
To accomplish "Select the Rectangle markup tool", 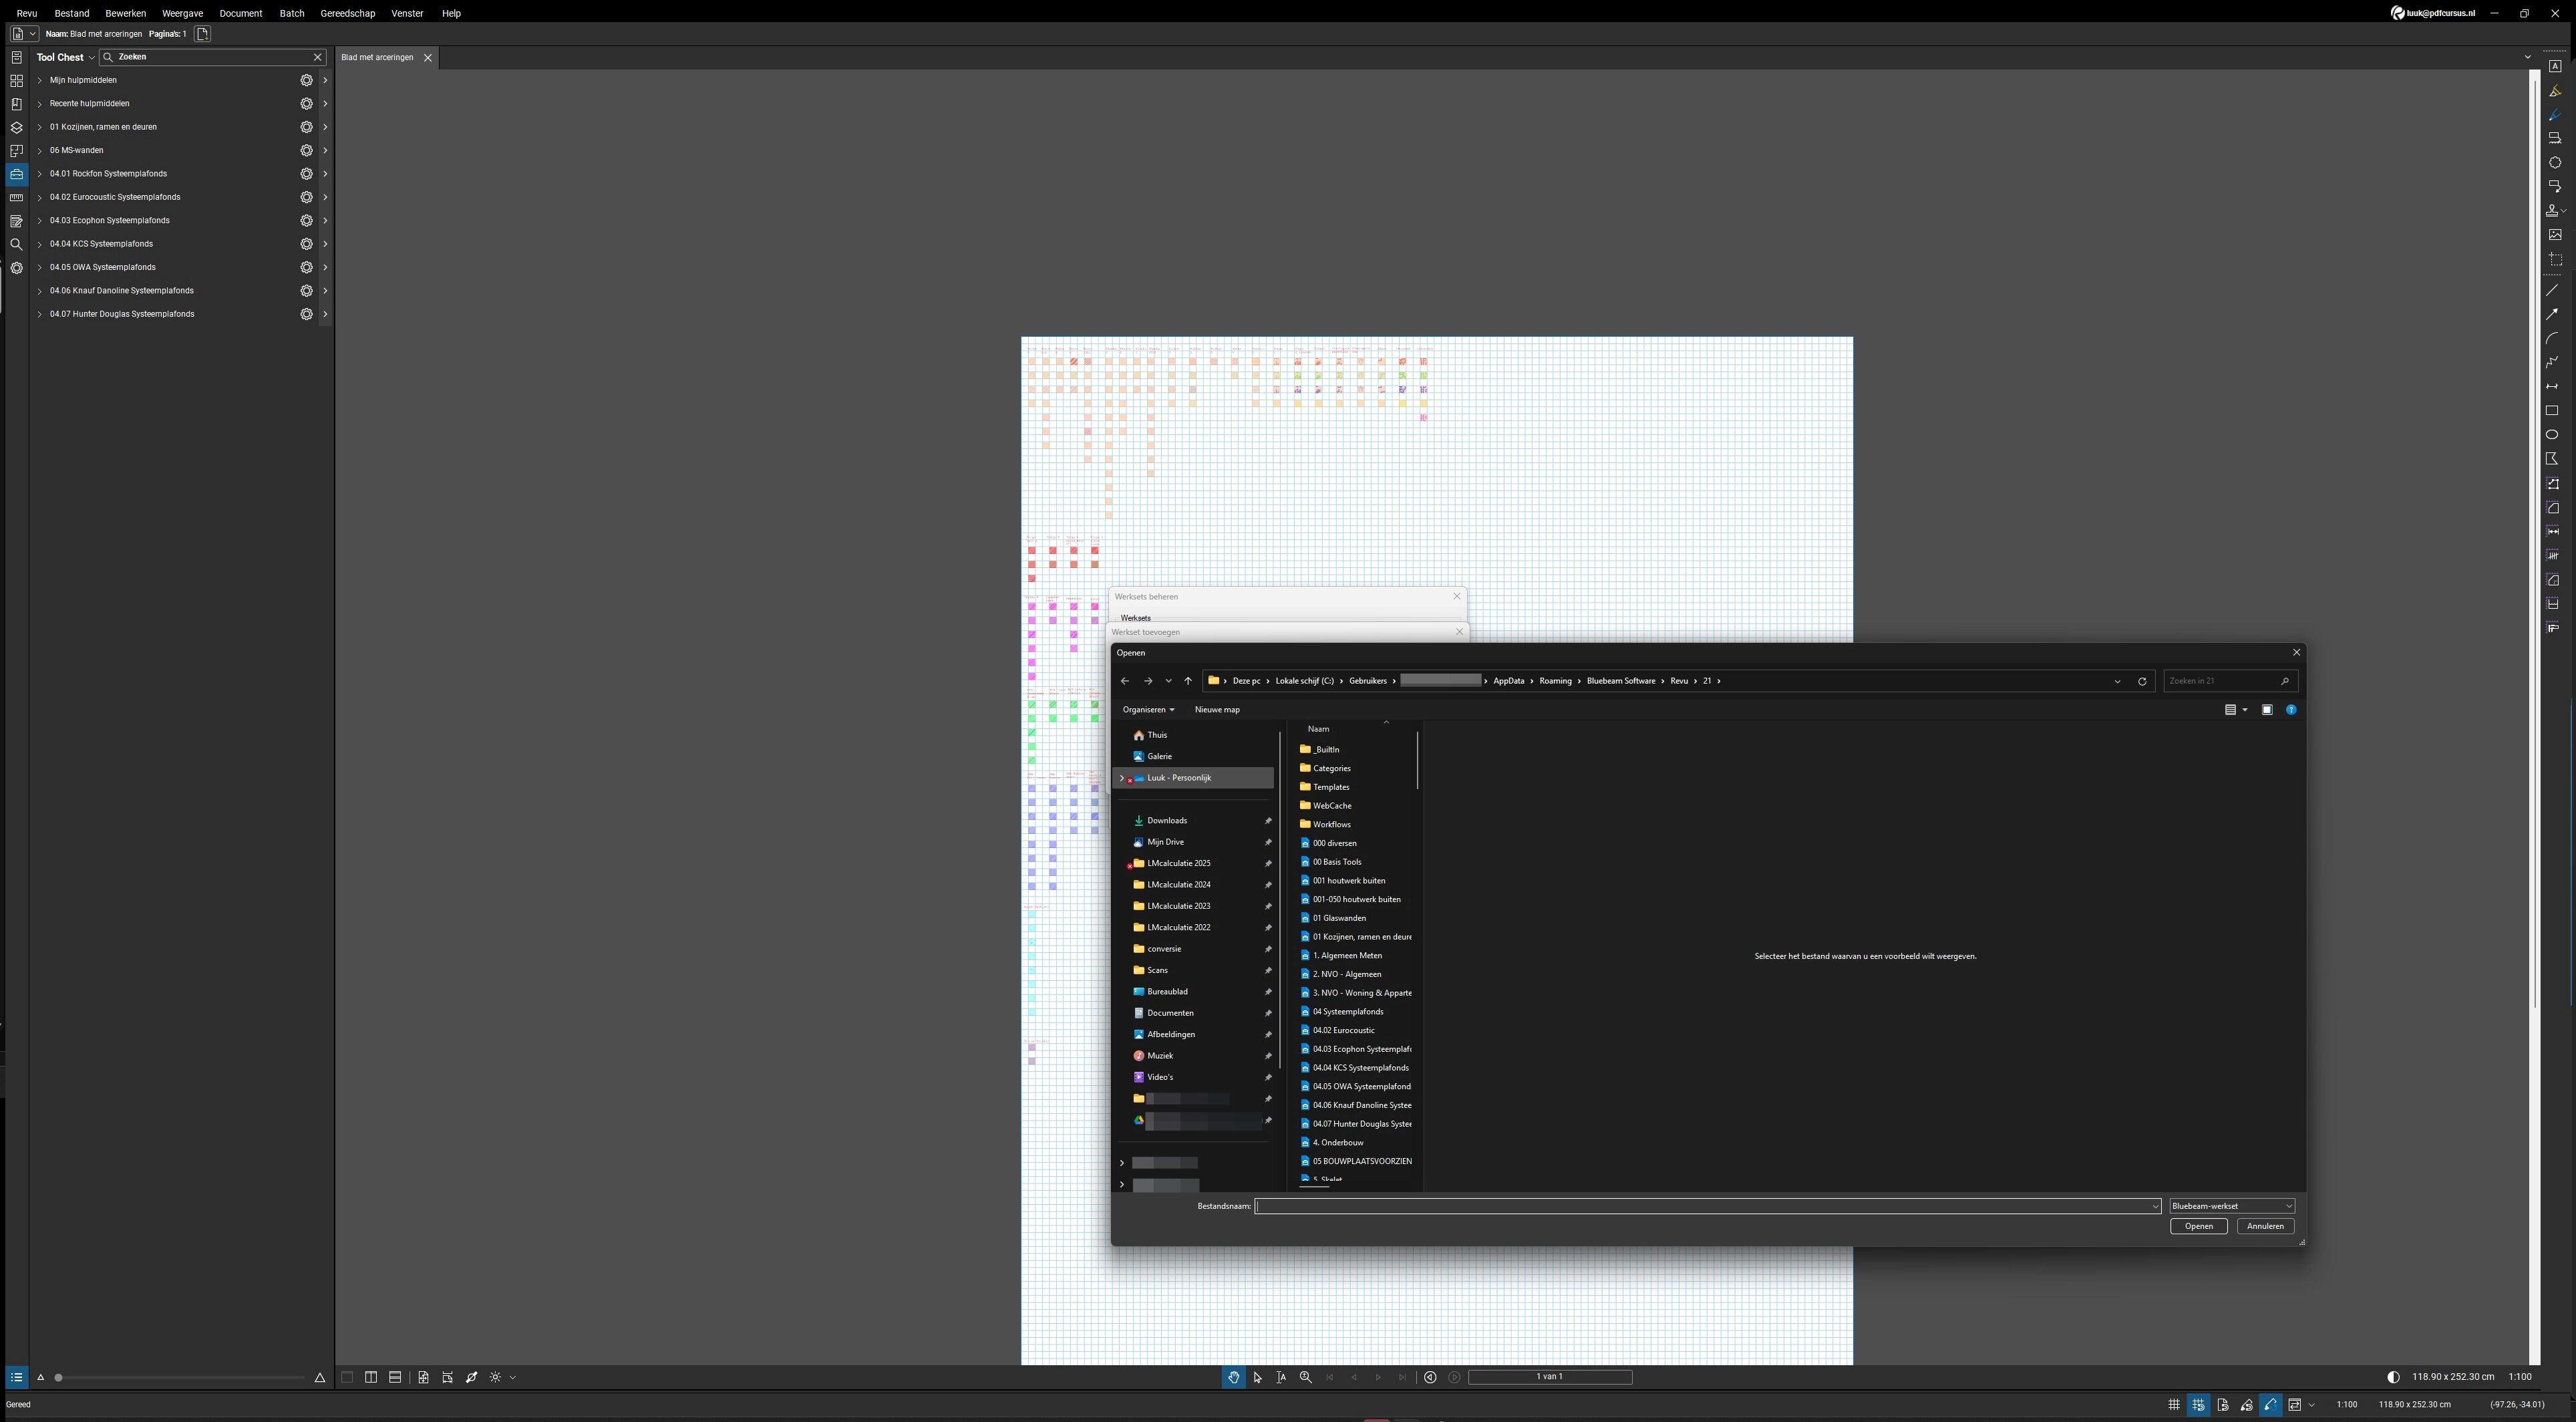I will [x=2552, y=411].
